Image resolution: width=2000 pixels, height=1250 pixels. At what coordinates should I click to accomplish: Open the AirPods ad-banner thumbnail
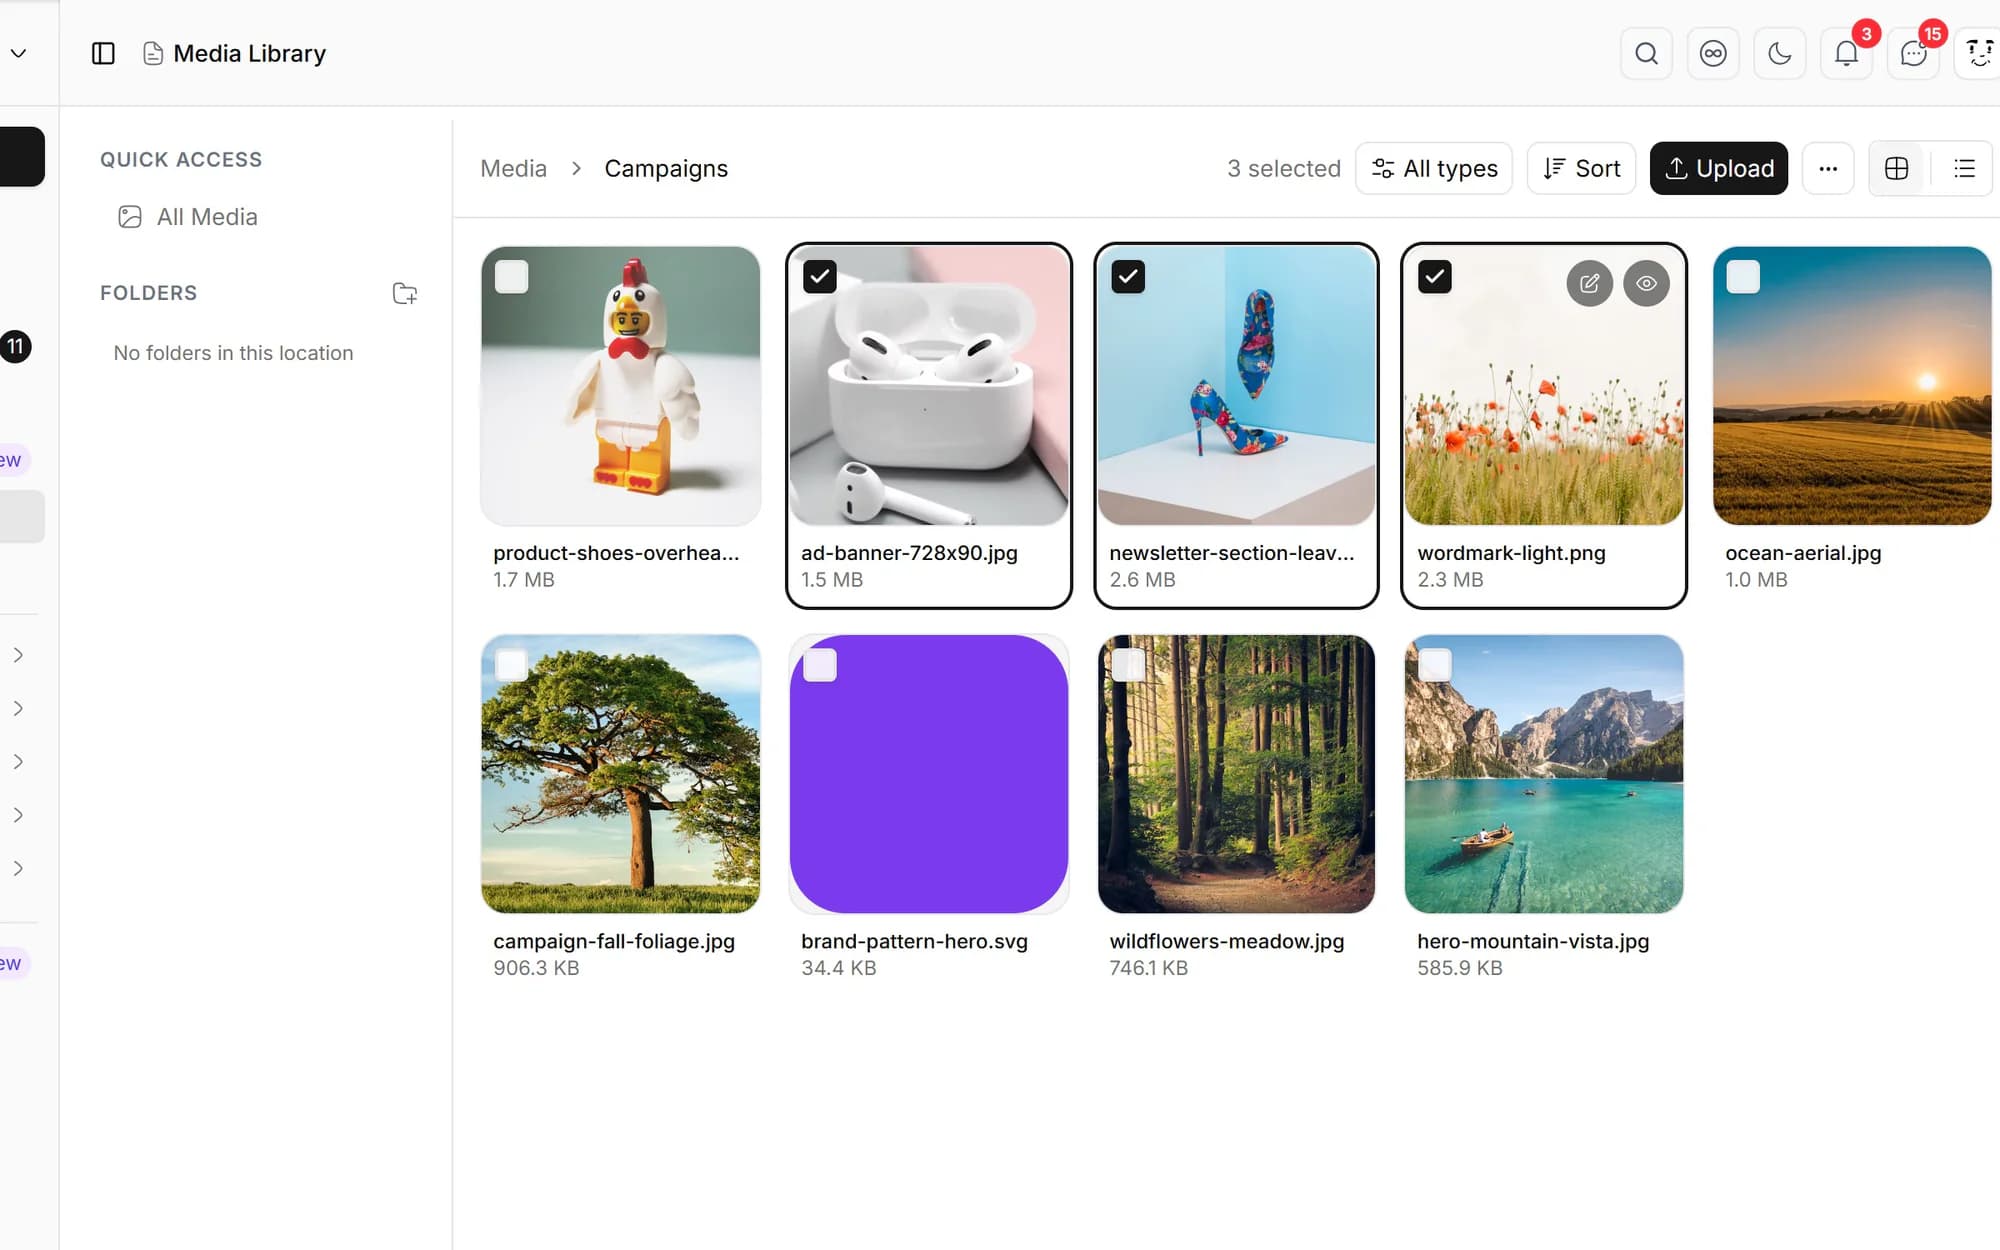point(928,386)
